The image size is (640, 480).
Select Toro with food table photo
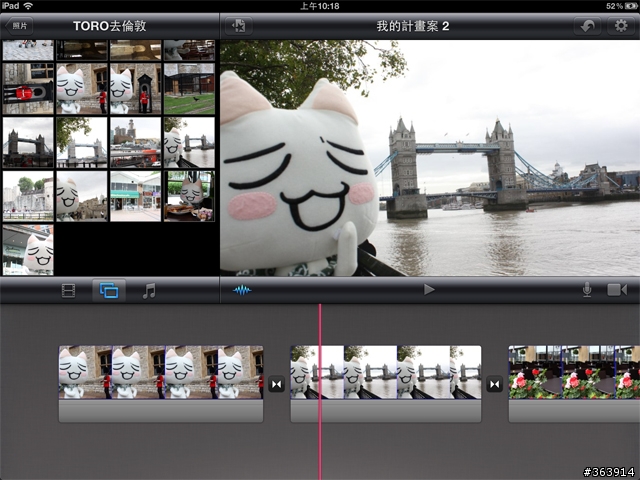coord(189,196)
